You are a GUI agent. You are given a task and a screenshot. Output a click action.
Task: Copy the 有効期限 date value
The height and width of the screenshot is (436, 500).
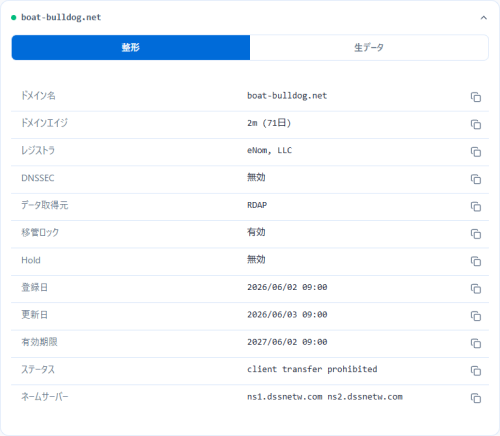tap(476, 343)
